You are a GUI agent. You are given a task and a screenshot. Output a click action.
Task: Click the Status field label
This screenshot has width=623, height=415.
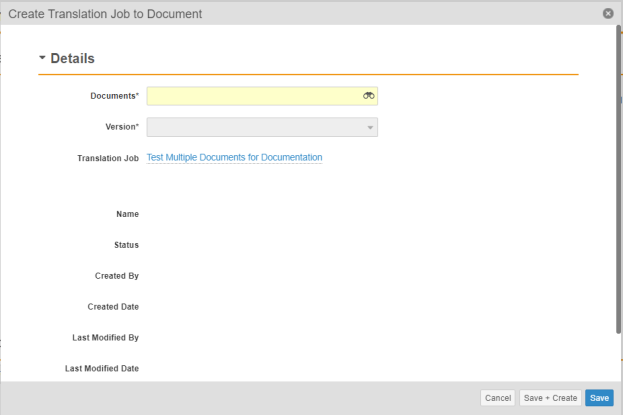(x=126, y=245)
